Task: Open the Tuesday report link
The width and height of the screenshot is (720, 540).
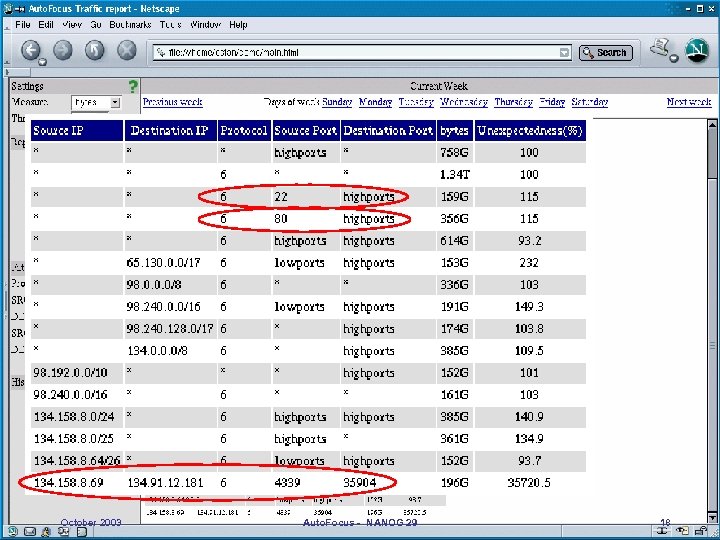Action: 416,102
